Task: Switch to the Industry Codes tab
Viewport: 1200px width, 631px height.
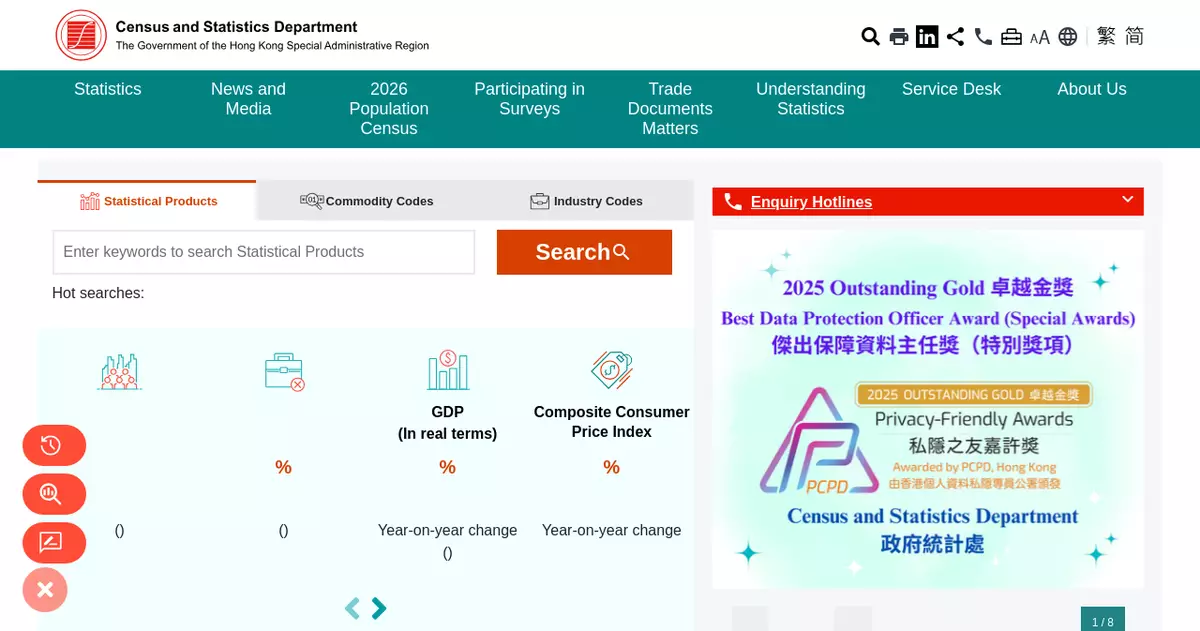Action: [x=586, y=201]
